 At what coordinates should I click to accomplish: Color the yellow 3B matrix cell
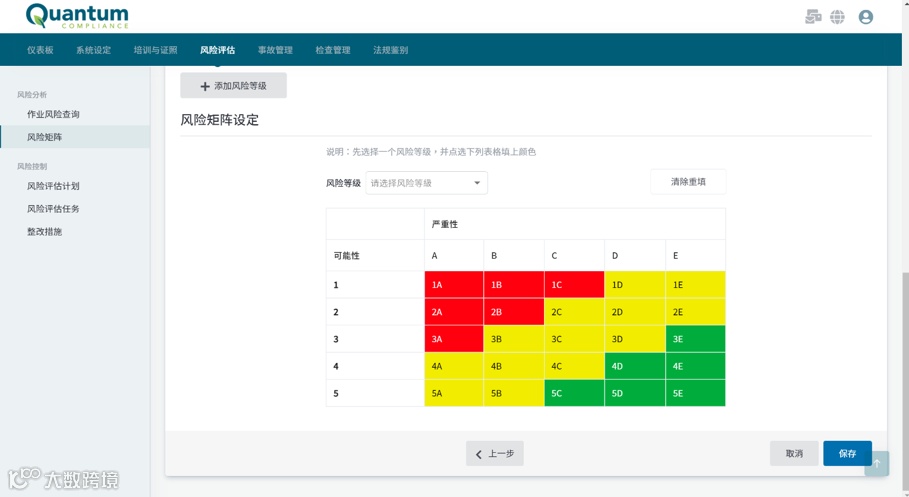[x=514, y=339]
